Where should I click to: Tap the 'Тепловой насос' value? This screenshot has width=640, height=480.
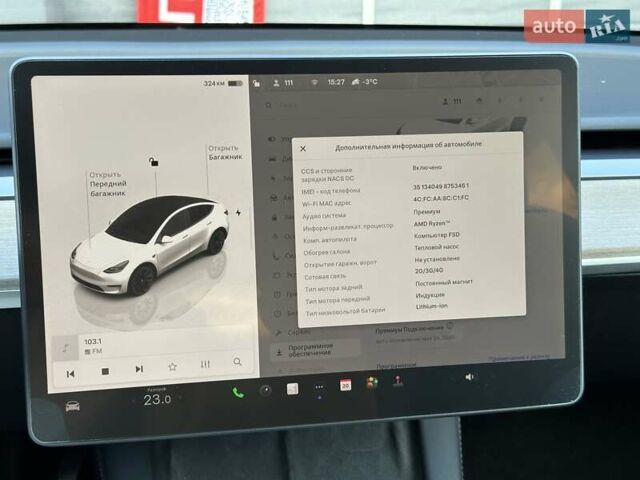click(437, 247)
